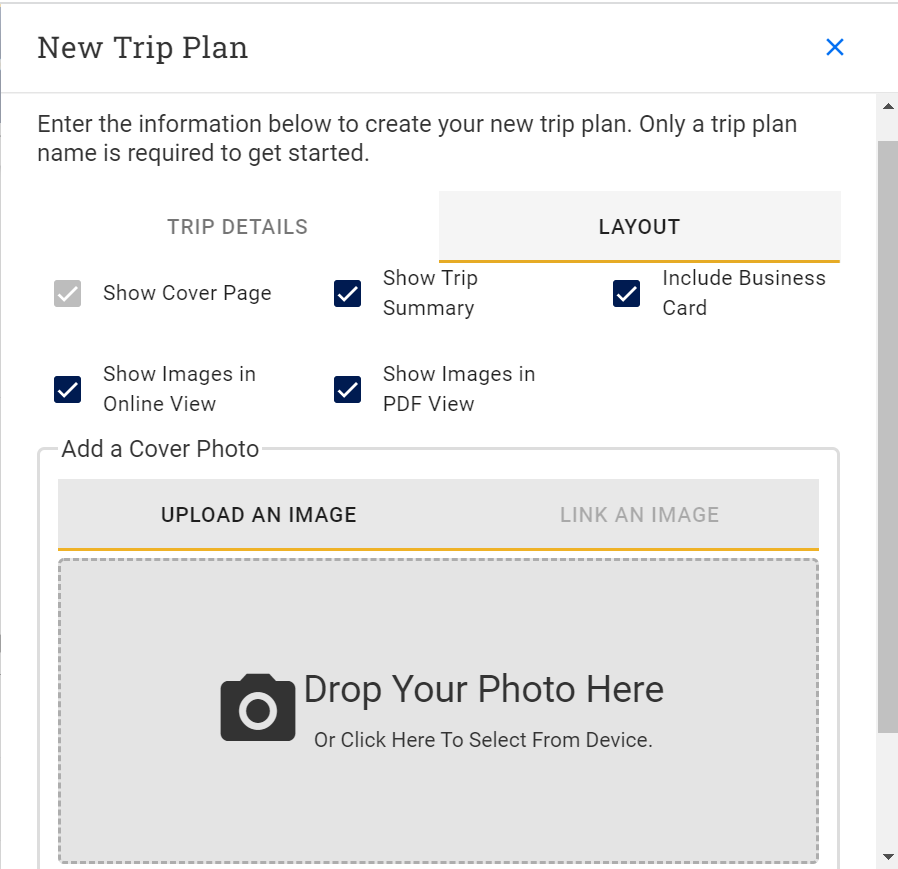The width and height of the screenshot is (898, 869).
Task: Switch to the Trip Details tab
Action: click(x=238, y=227)
